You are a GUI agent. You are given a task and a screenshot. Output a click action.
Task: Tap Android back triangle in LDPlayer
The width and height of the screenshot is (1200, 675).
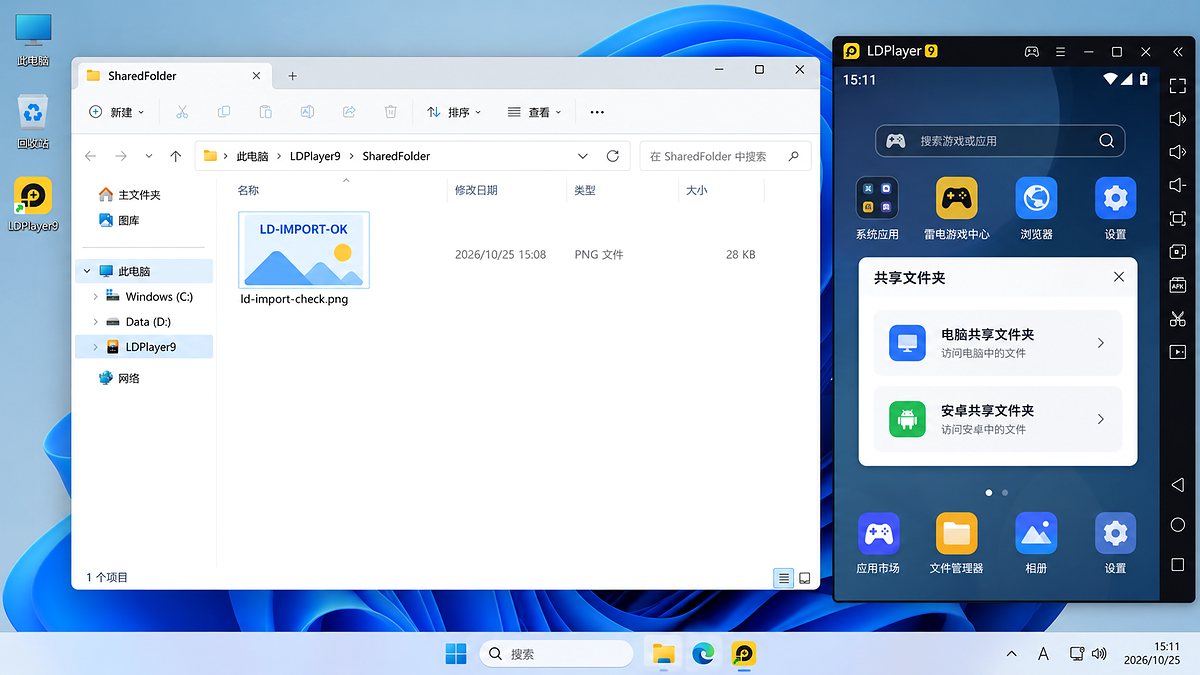(1177, 485)
